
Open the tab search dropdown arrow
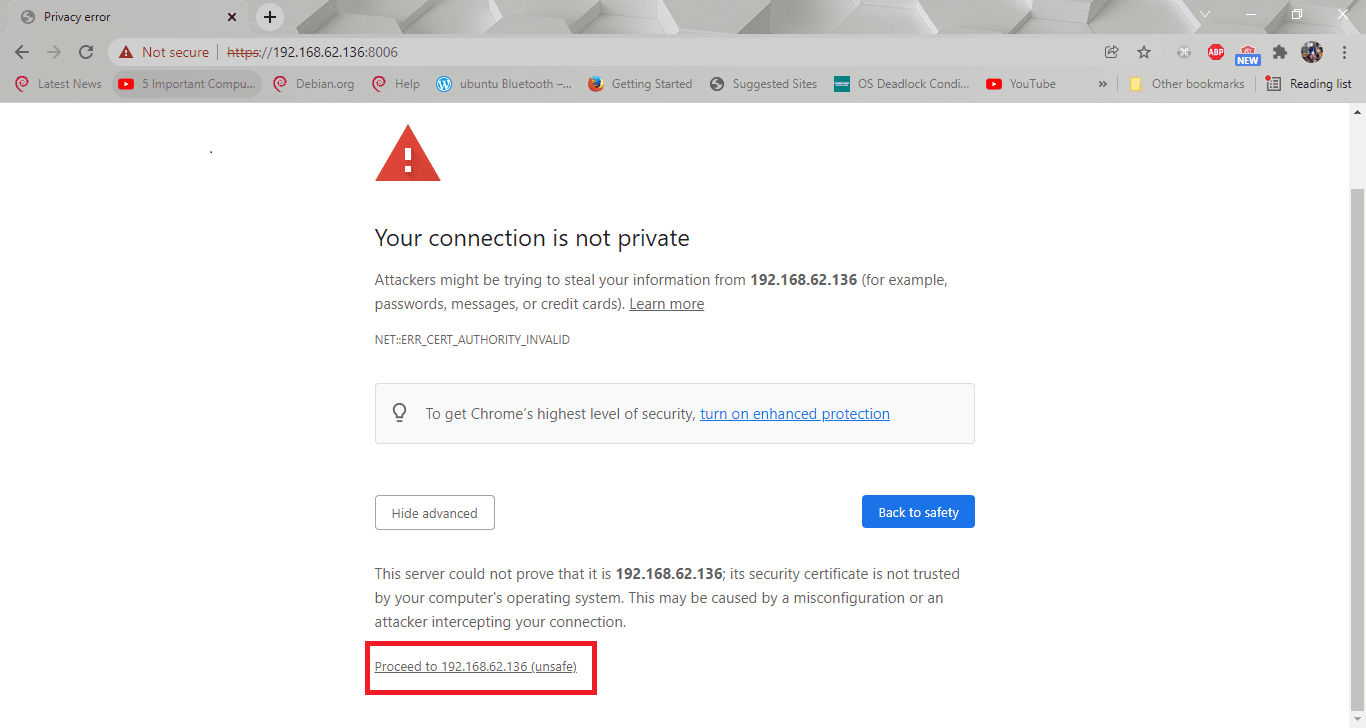coord(1205,15)
